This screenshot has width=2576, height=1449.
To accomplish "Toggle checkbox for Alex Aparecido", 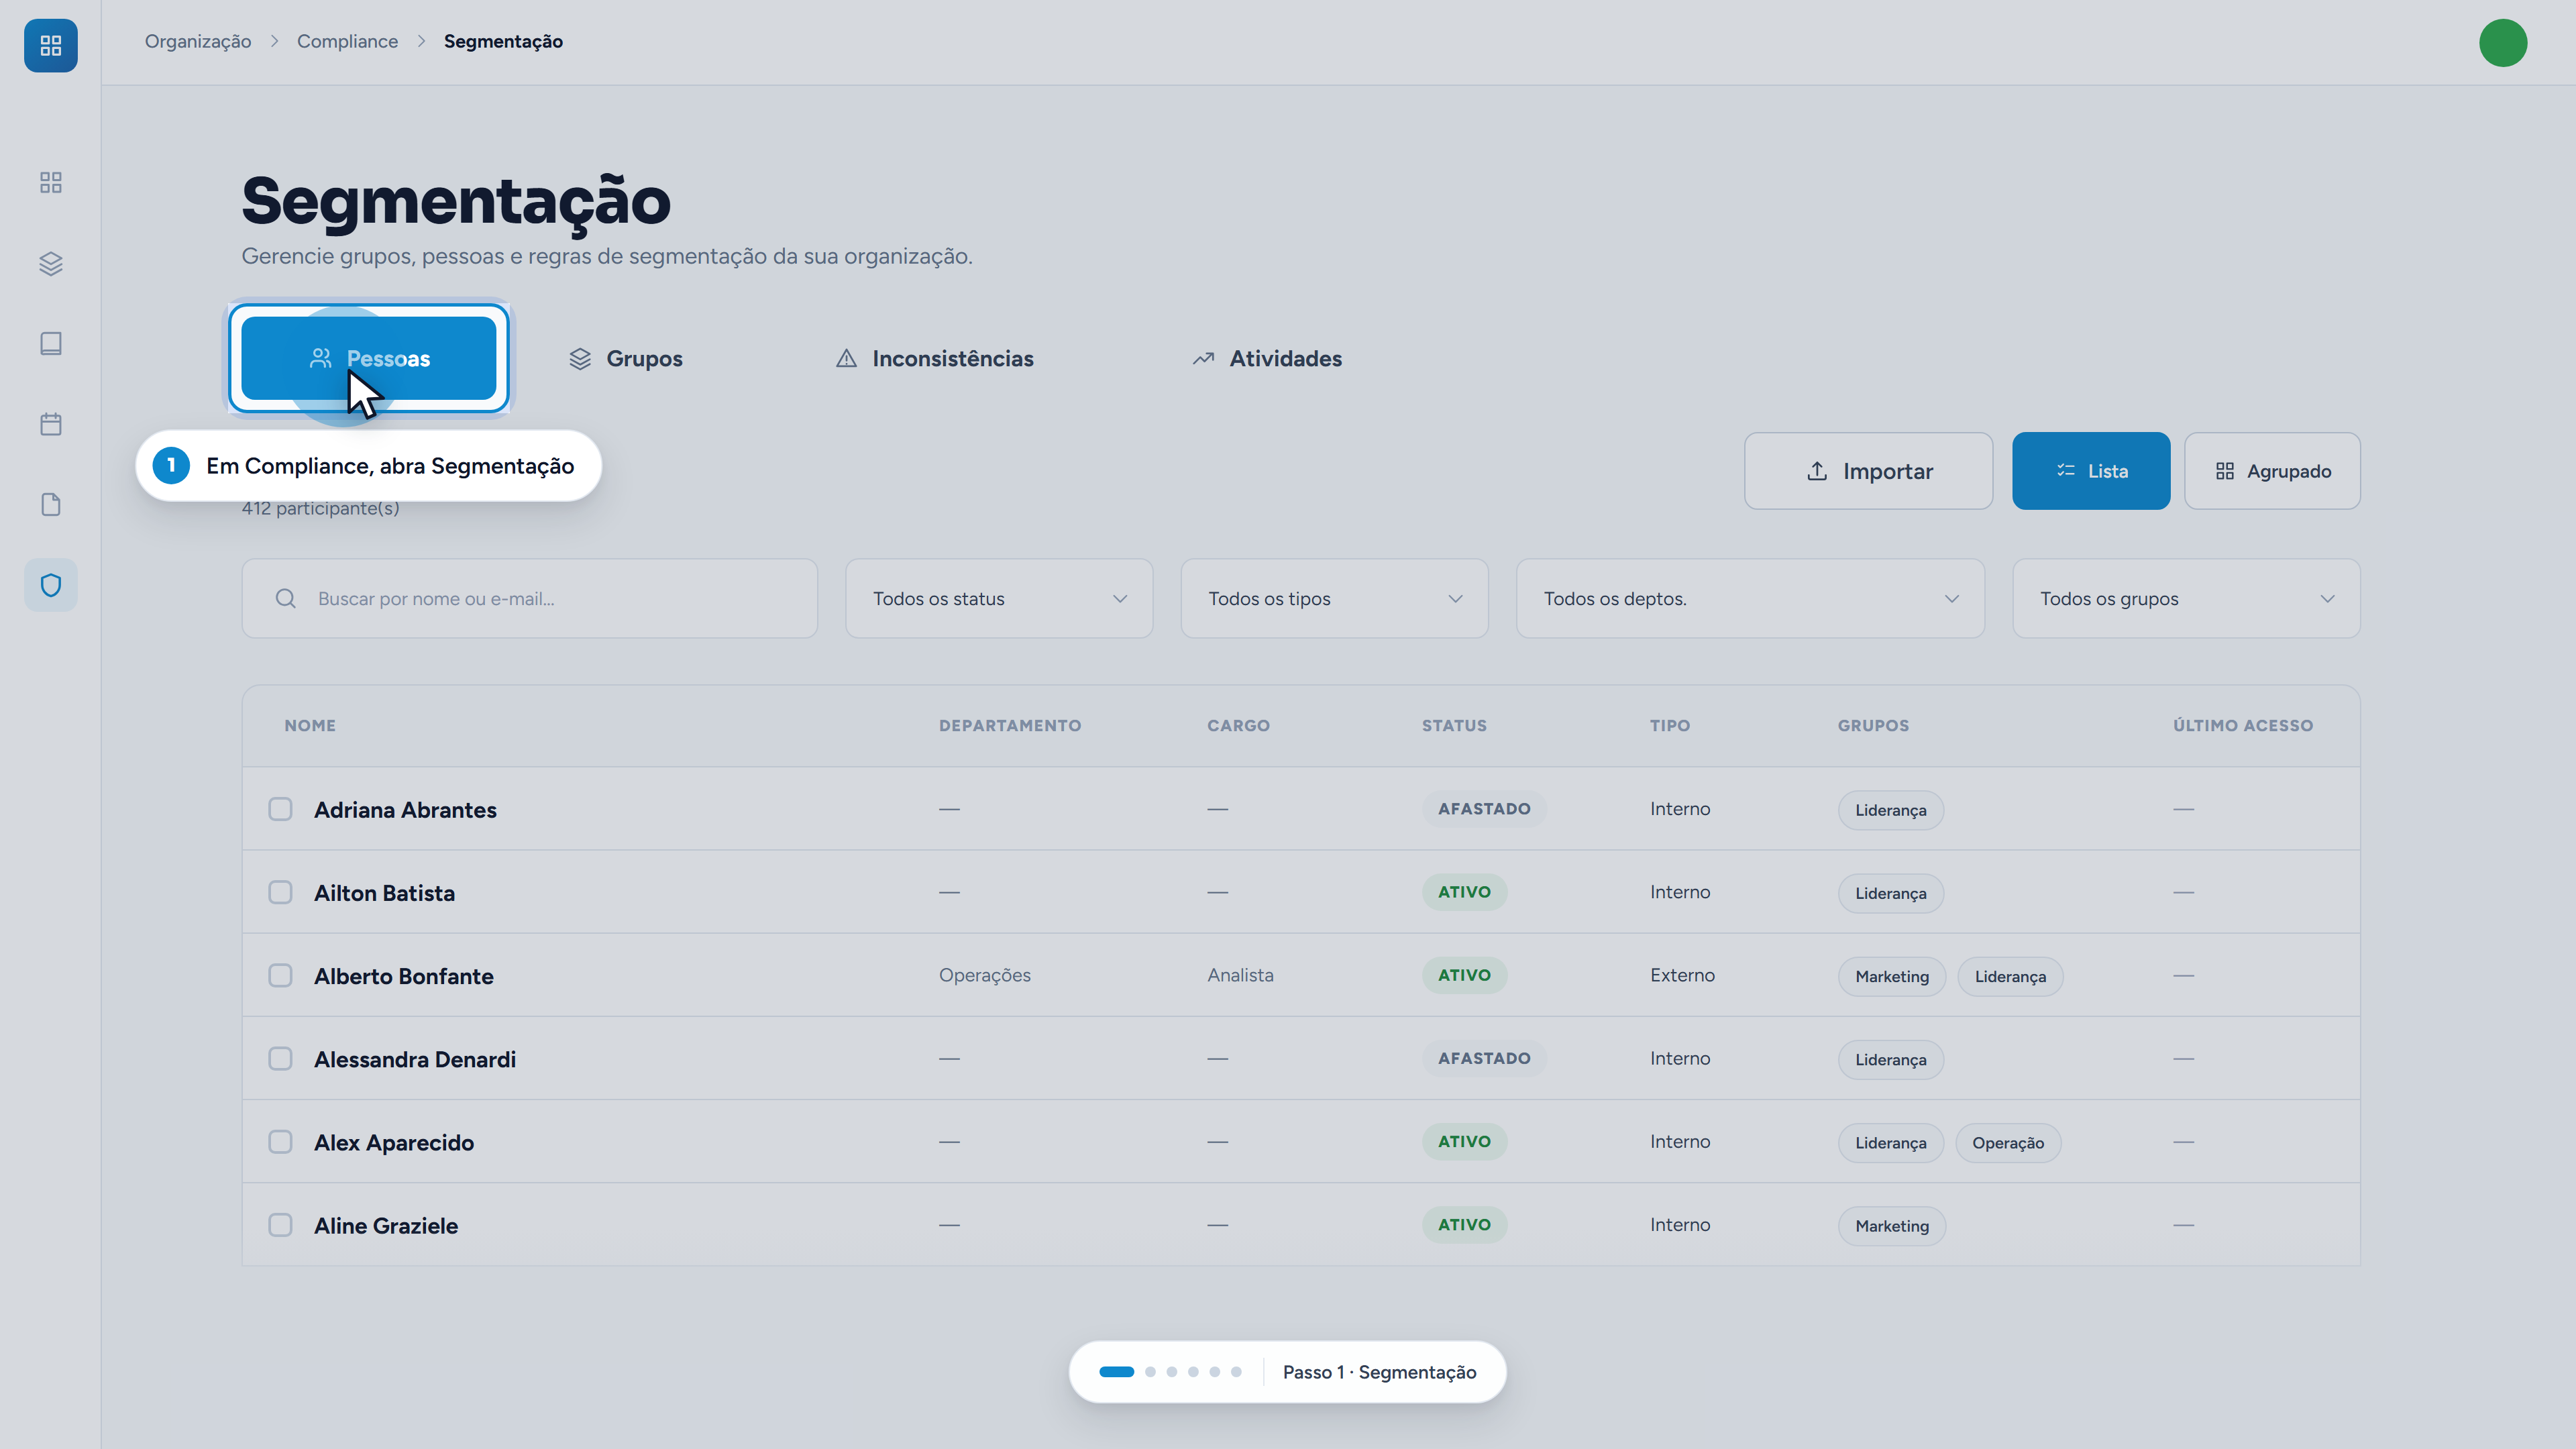I will [x=280, y=1142].
